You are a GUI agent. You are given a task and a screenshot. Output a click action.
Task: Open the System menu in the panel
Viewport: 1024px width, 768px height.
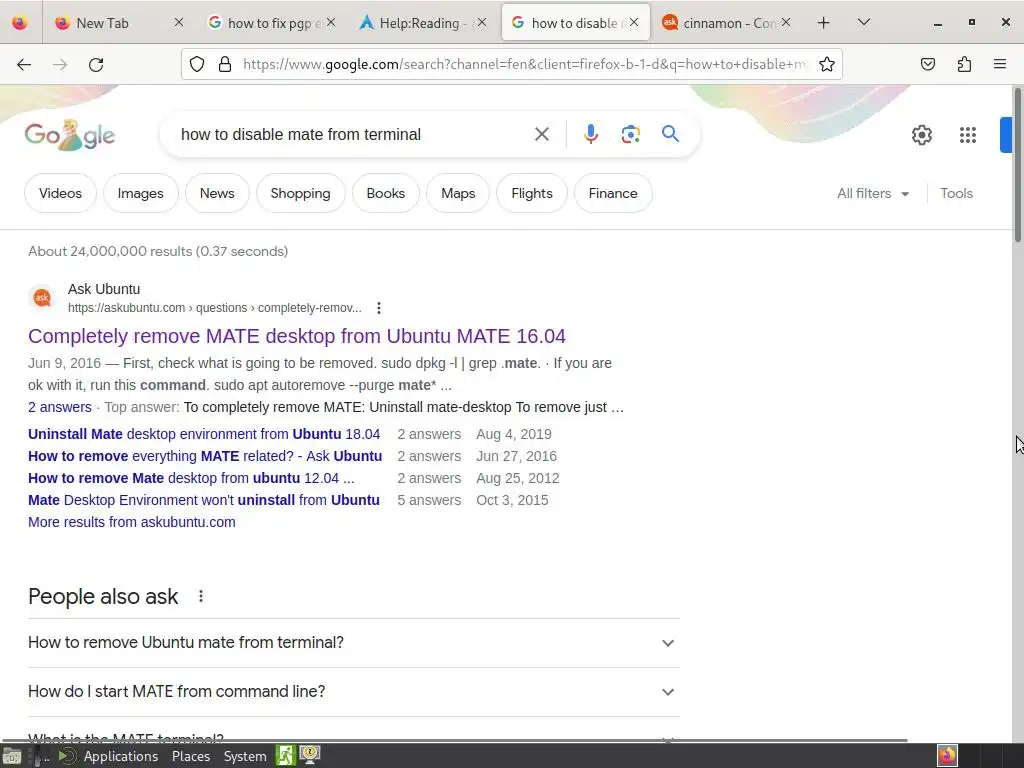pos(245,756)
